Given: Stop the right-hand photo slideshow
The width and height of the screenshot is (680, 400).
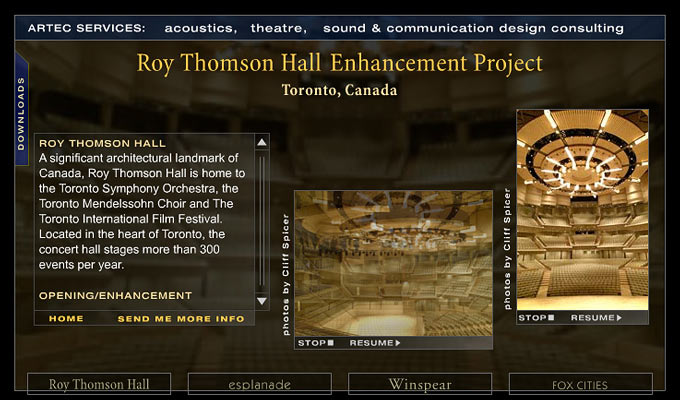Looking at the screenshot, I should (x=536, y=318).
